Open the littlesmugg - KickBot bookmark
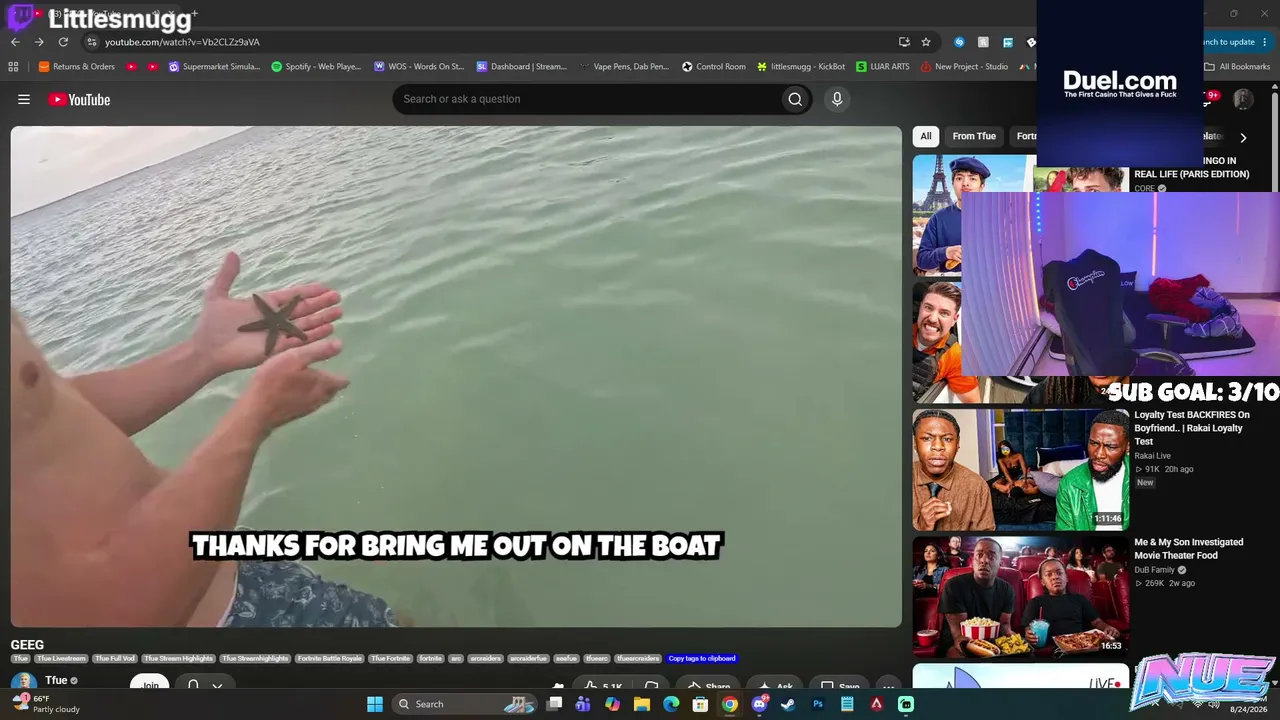1280x720 pixels. (x=801, y=67)
